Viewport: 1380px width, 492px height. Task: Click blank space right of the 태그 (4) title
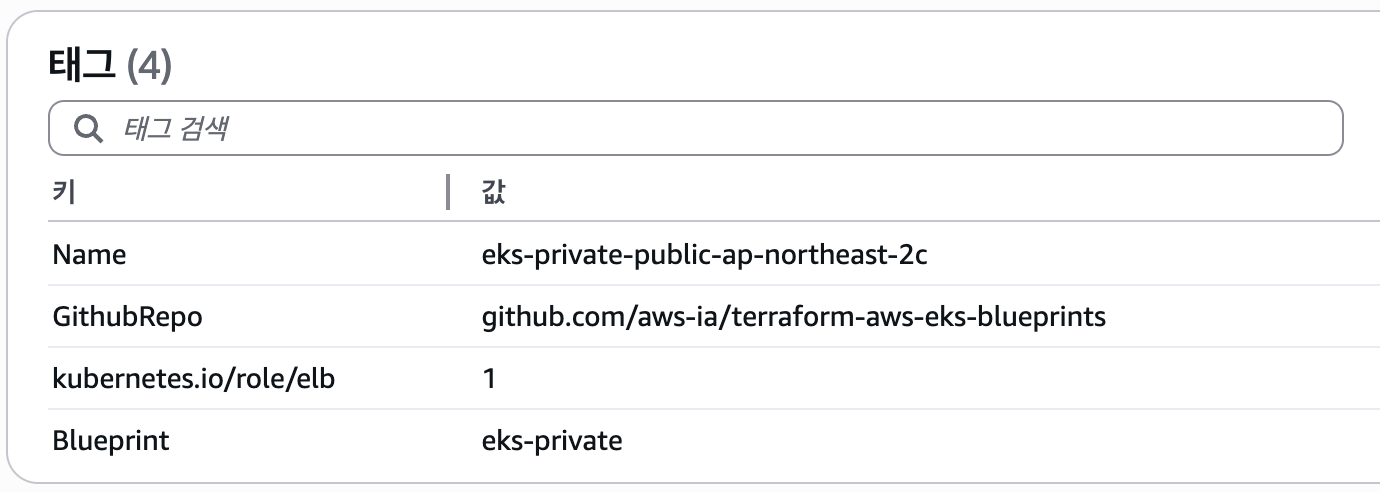click(700, 67)
